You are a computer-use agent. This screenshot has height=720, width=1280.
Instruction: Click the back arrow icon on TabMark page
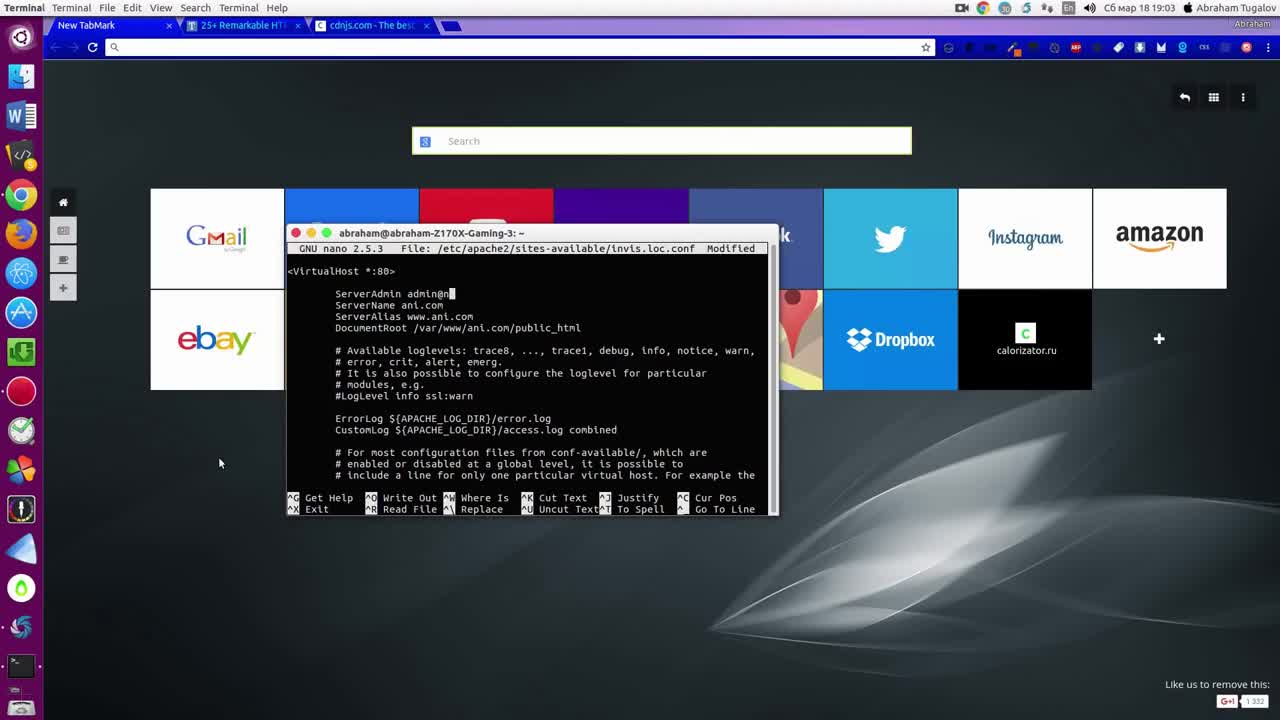[x=1185, y=97]
